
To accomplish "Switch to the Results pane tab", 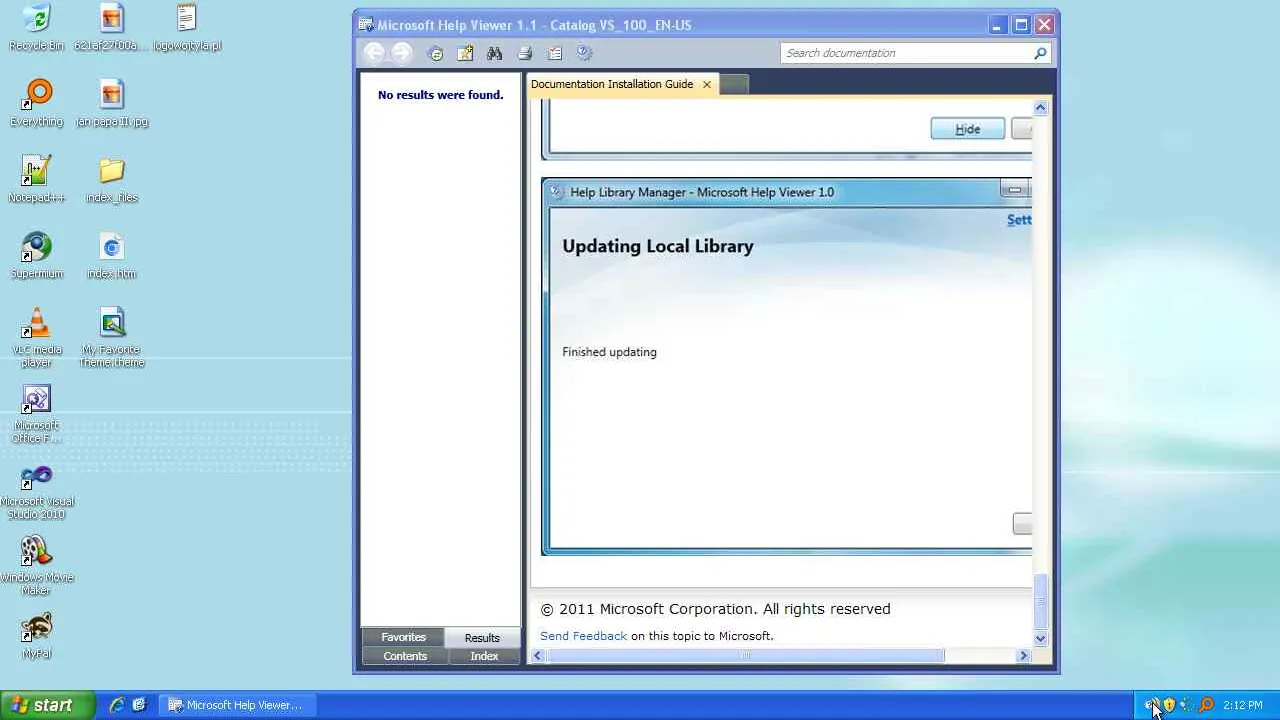I will (482, 638).
